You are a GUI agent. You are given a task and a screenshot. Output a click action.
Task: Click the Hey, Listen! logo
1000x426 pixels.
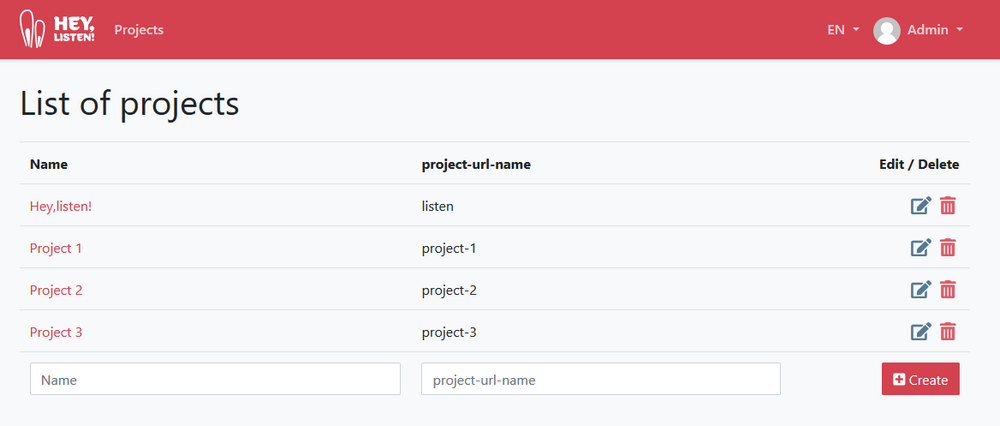tap(58, 29)
